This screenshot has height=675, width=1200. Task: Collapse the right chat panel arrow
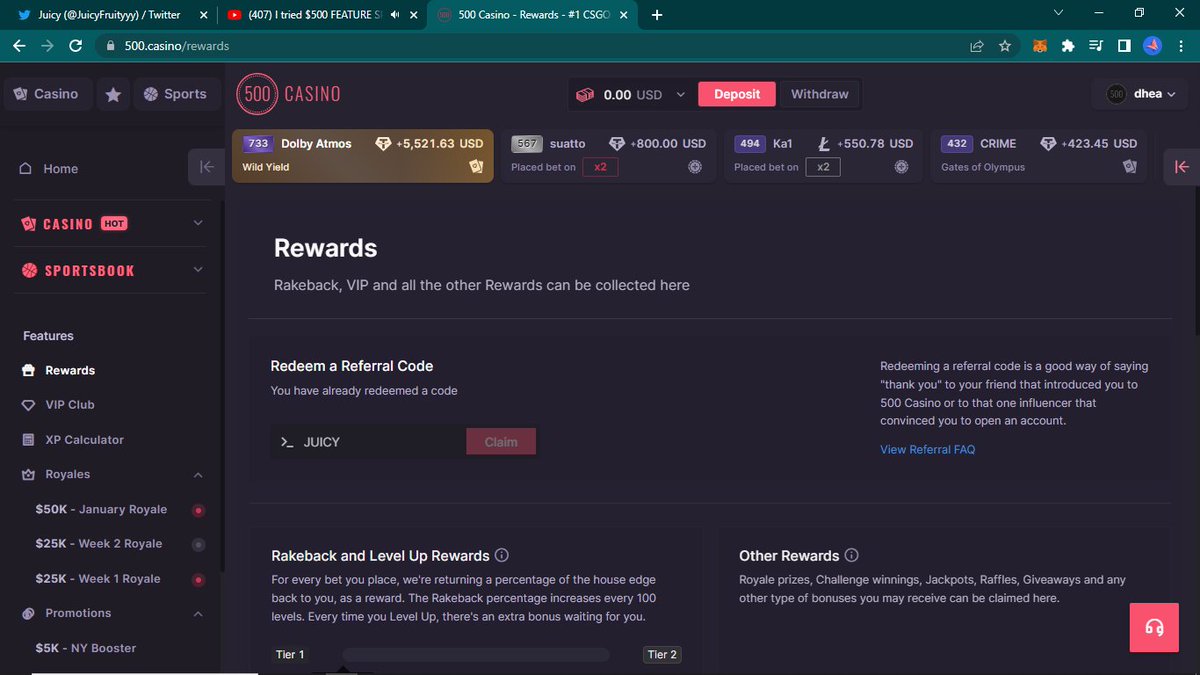(1182, 167)
